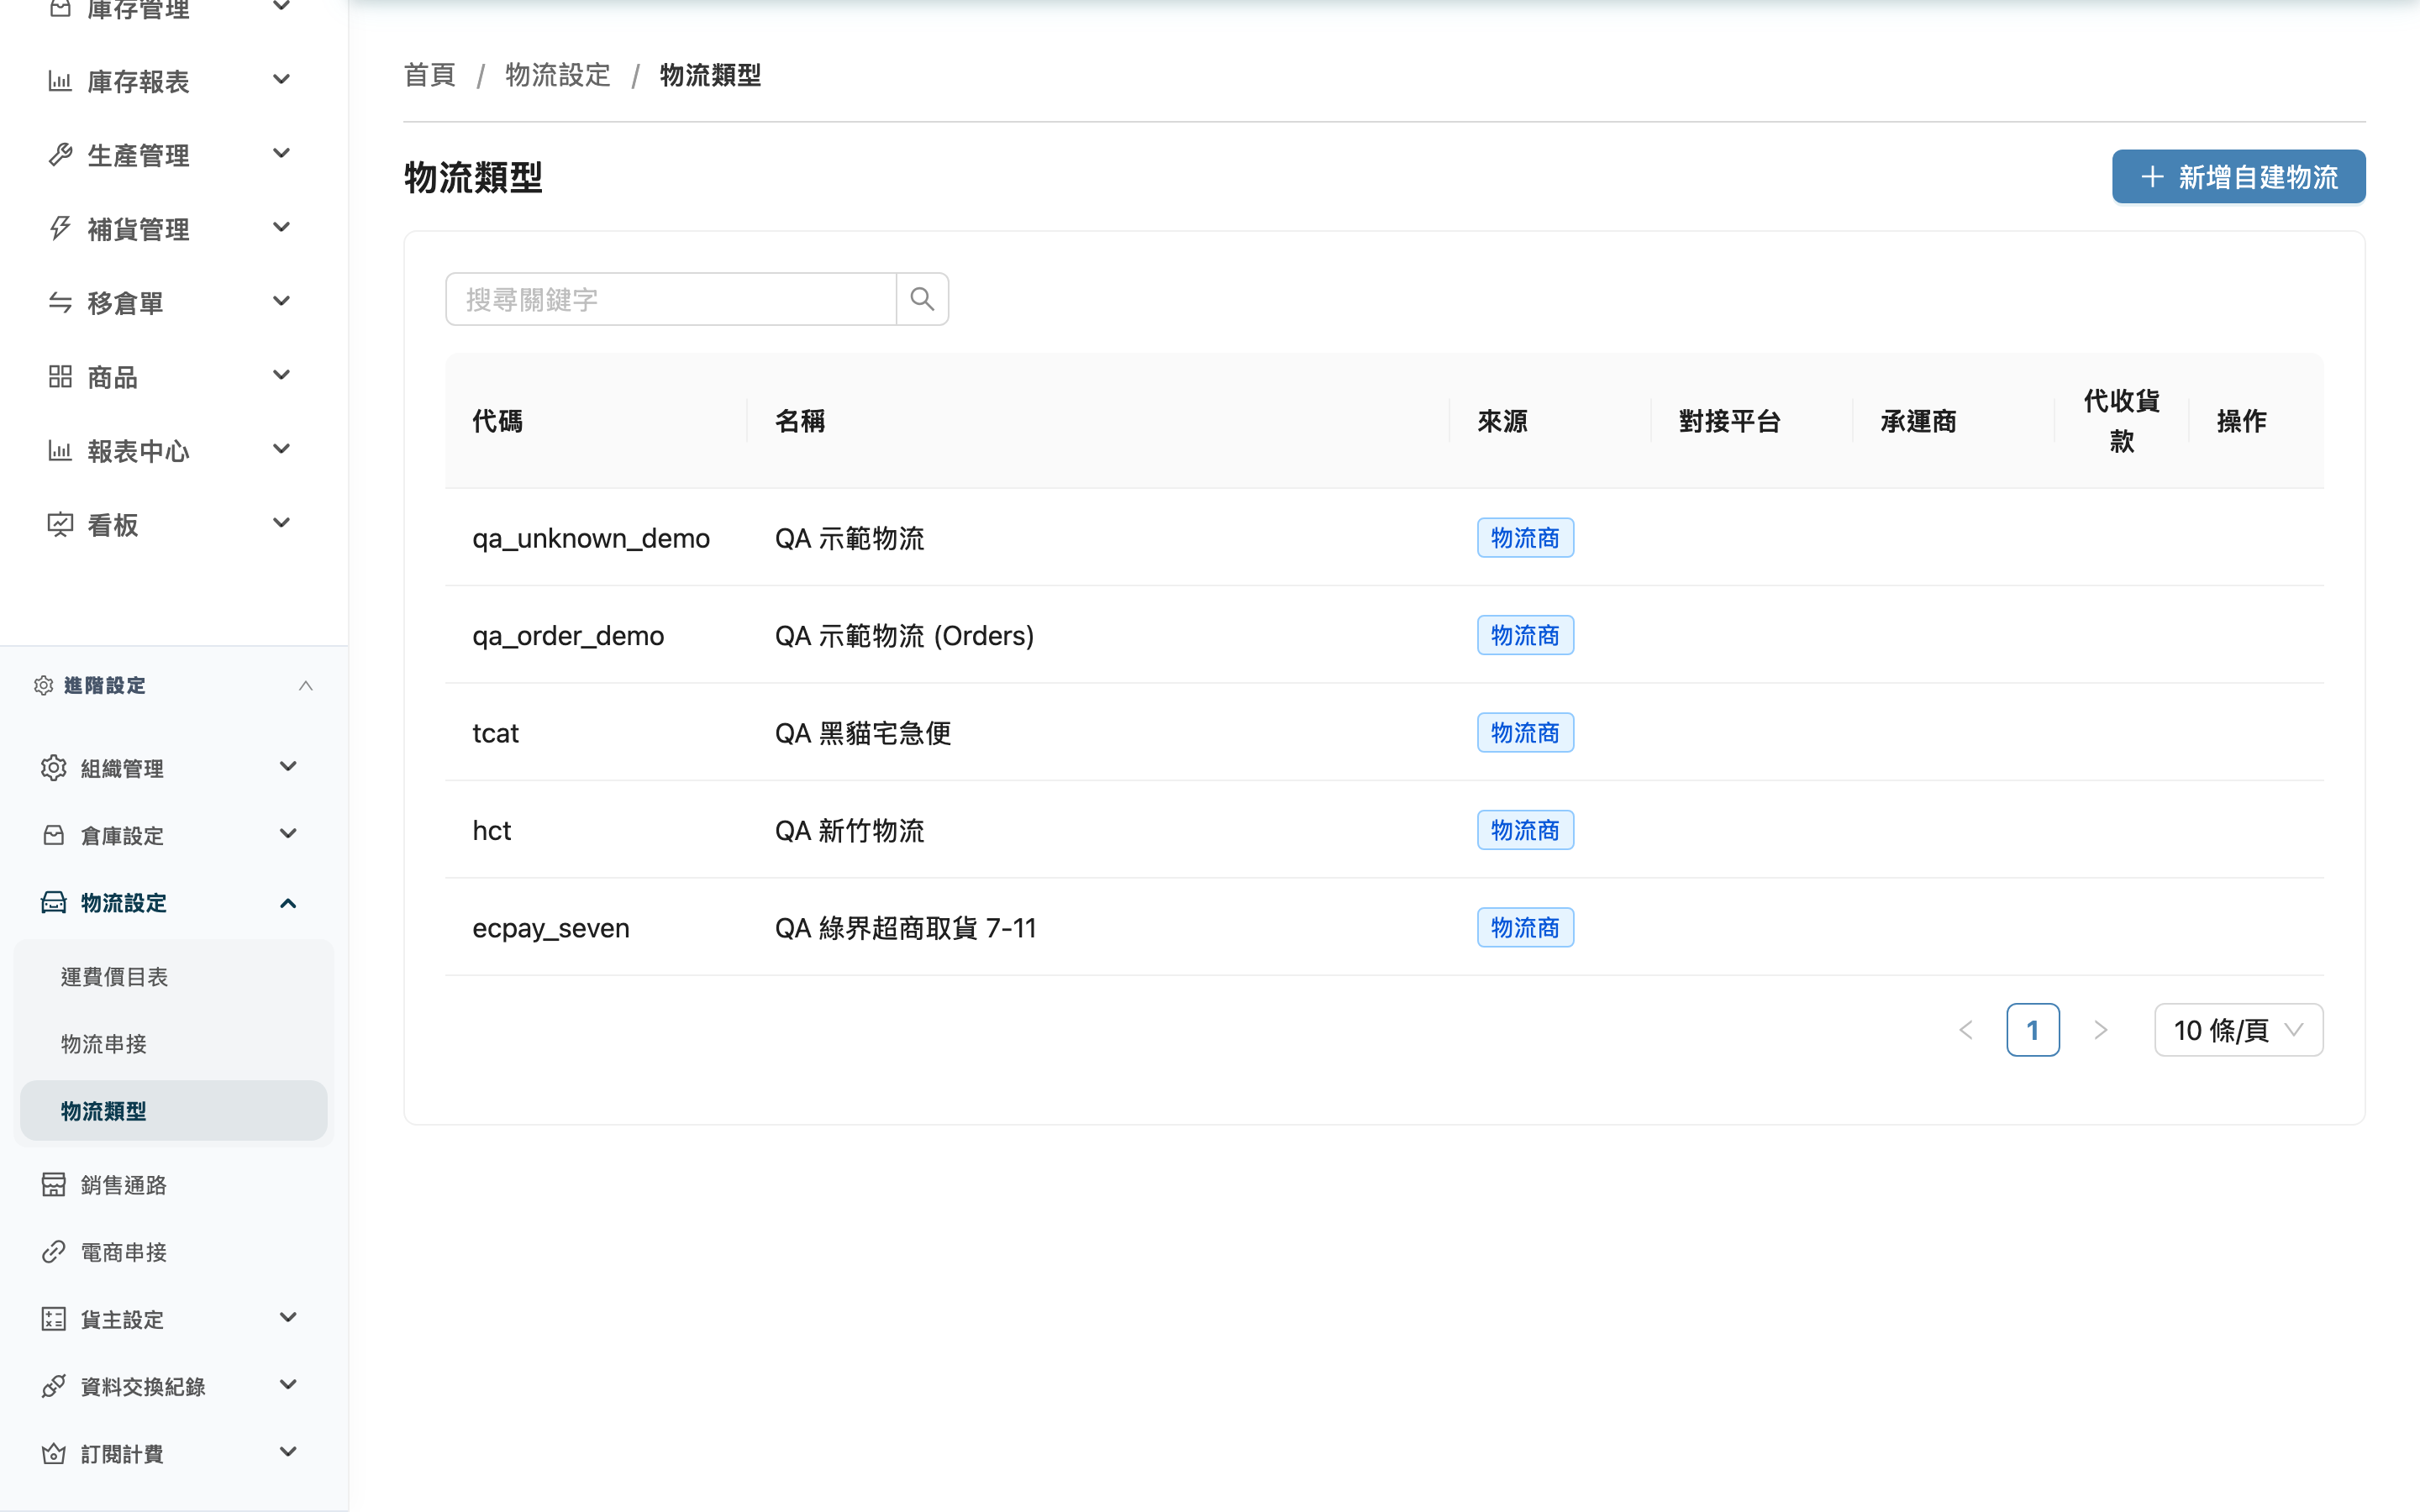
Task: Click the 生產管理 wrench icon
Action: click(60, 155)
